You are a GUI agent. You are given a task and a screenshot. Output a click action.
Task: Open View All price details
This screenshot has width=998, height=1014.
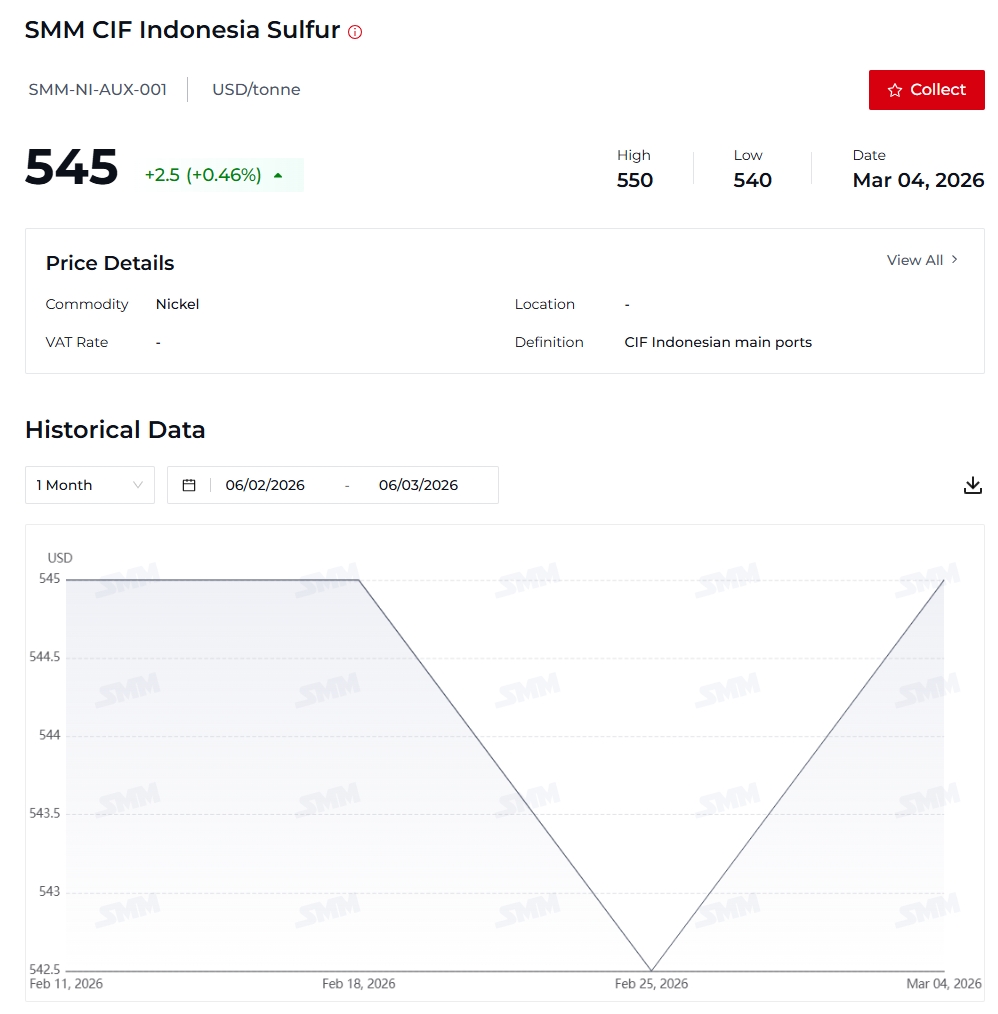915,260
